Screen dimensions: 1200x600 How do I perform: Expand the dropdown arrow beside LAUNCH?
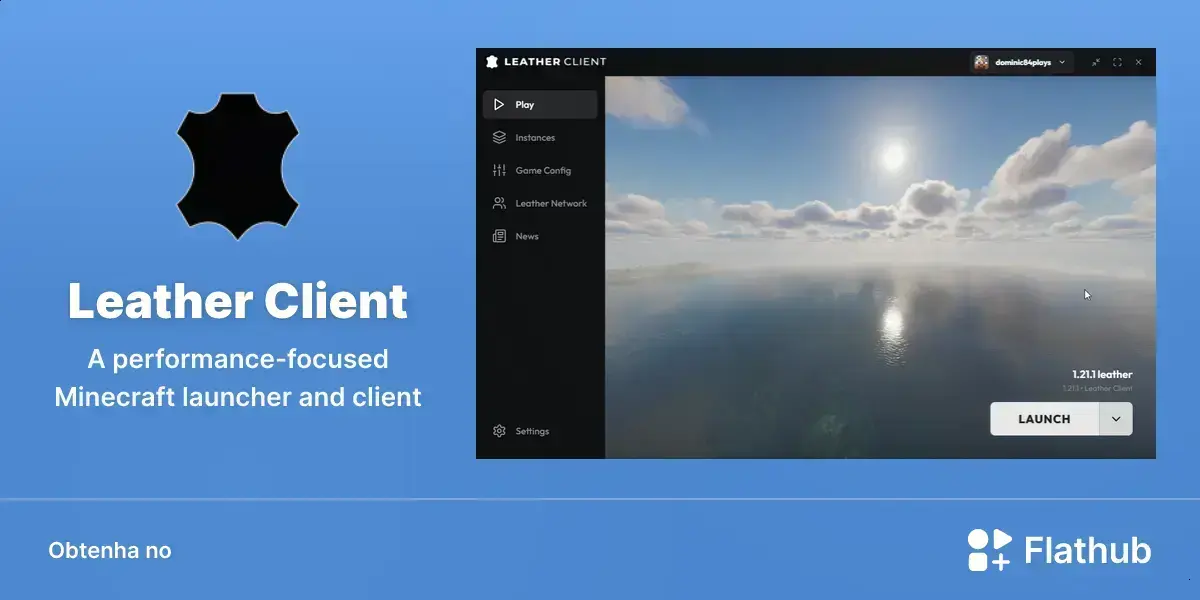[1116, 419]
